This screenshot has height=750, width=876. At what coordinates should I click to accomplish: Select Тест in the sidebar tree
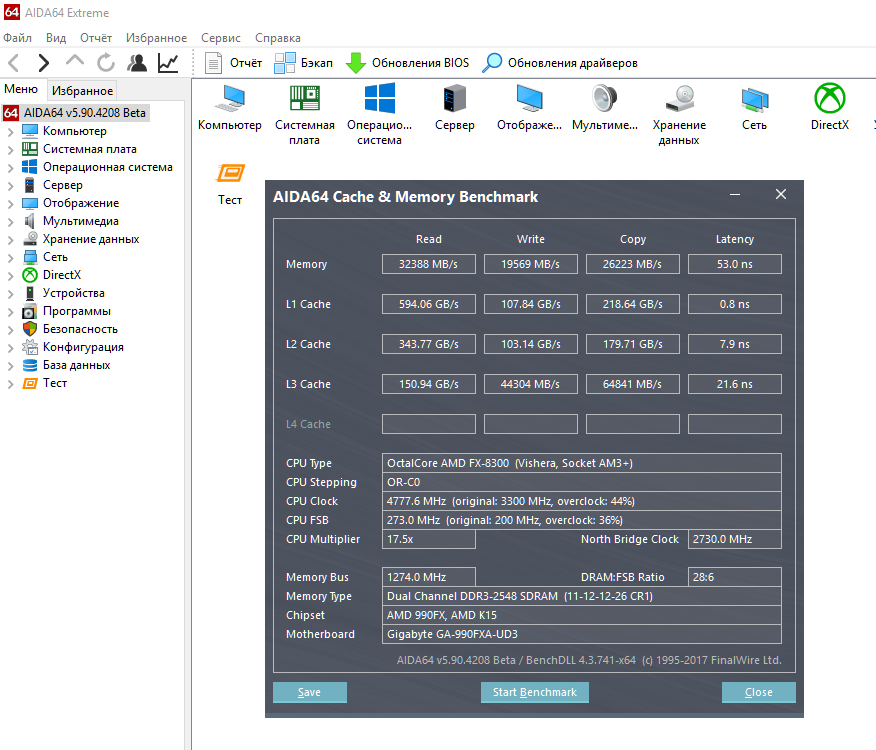click(x=55, y=383)
